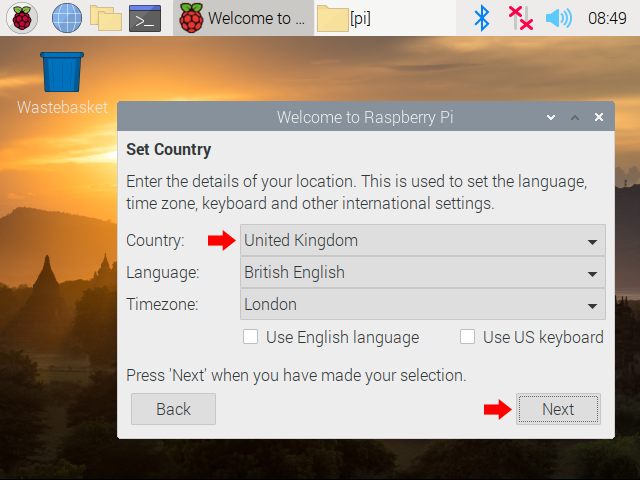Close the Welcome to Raspberry Pi dialog
The image size is (640, 480).
coord(599,118)
